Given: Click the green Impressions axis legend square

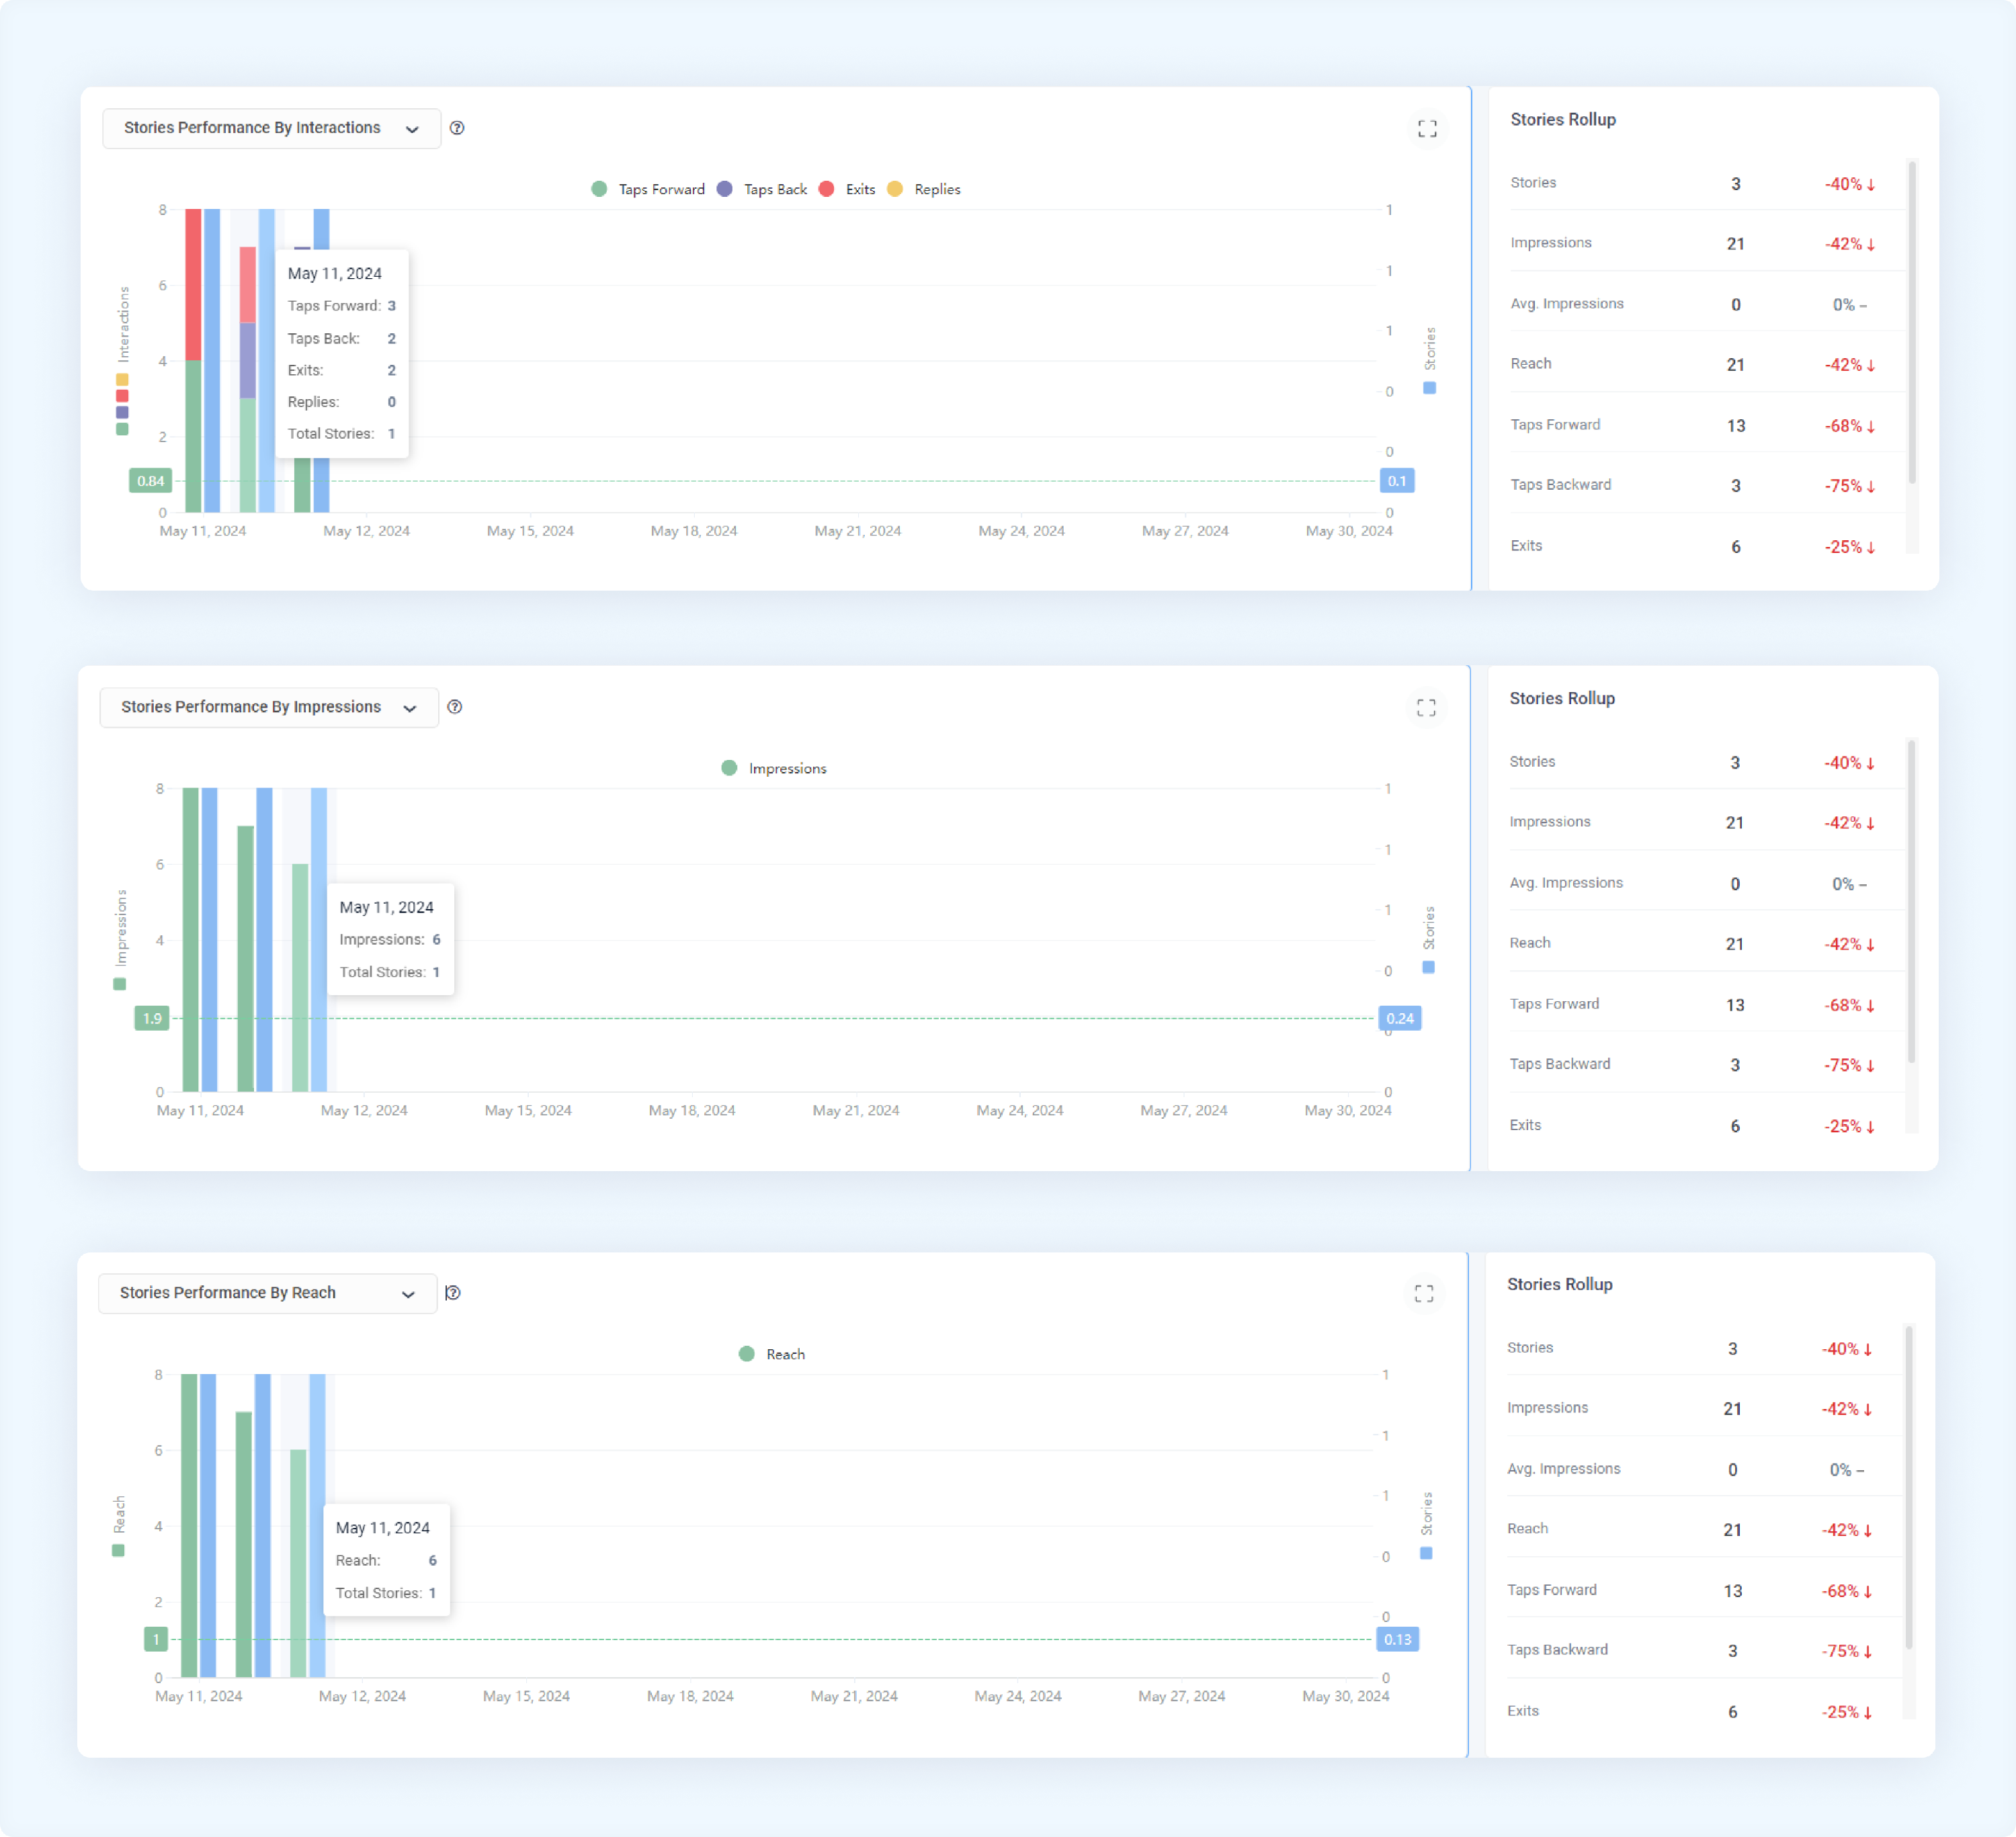Looking at the screenshot, I should [120, 984].
